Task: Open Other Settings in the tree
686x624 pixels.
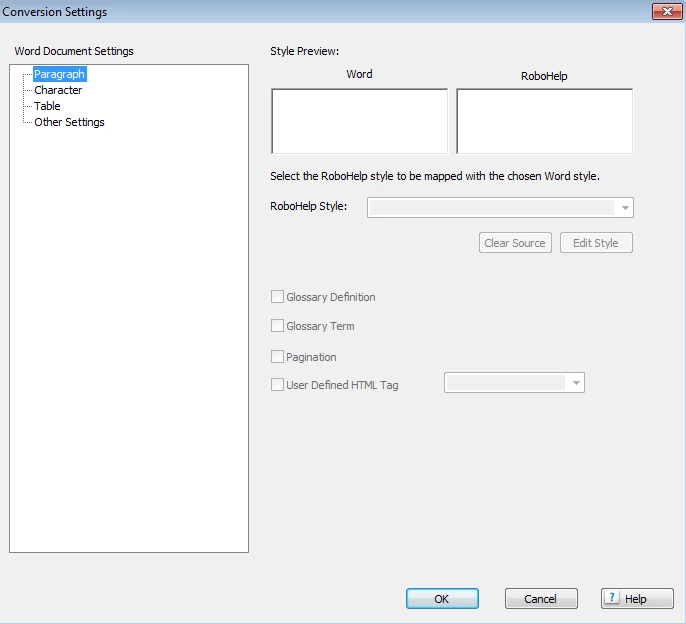Action: point(70,122)
